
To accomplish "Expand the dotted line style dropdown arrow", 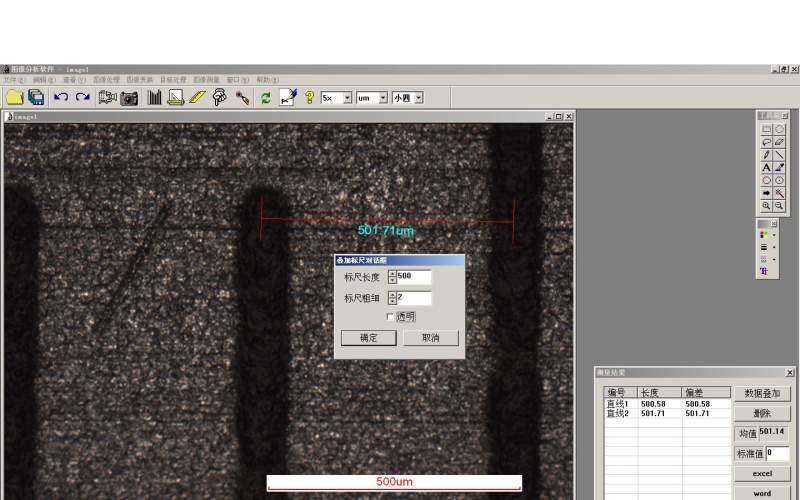I will [774, 259].
